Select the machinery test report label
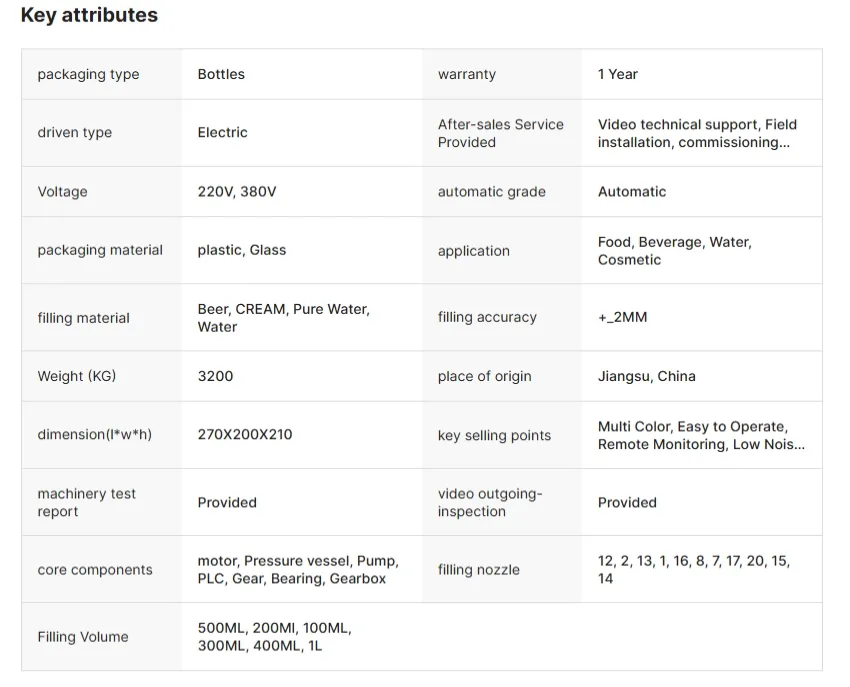This screenshot has height=687, width=850. click(x=86, y=502)
